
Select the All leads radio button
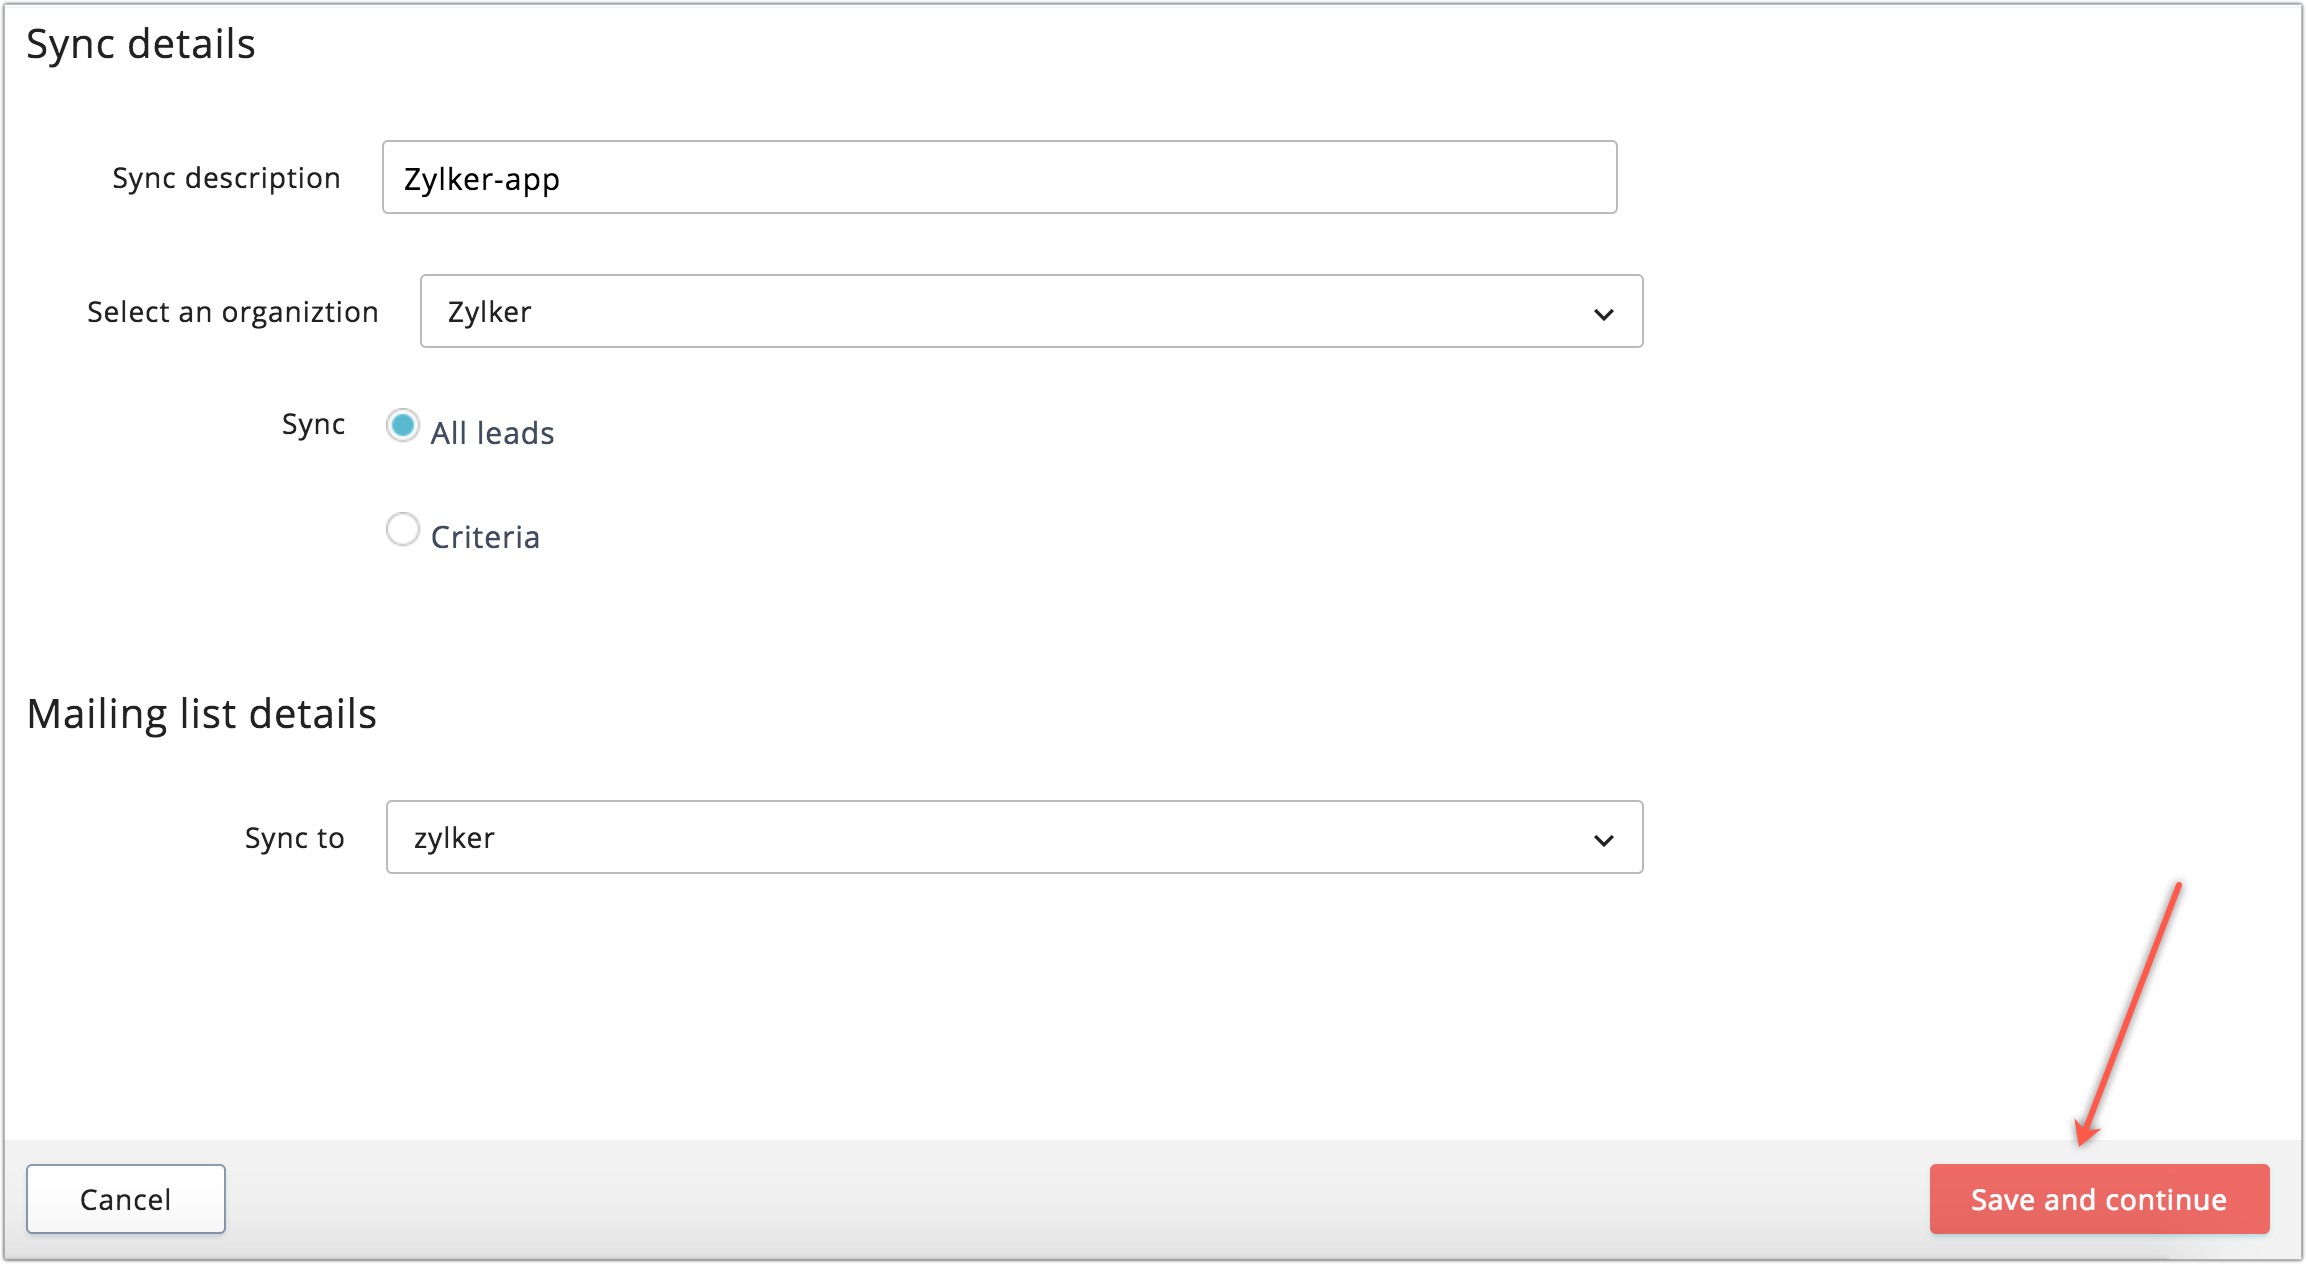pos(403,426)
